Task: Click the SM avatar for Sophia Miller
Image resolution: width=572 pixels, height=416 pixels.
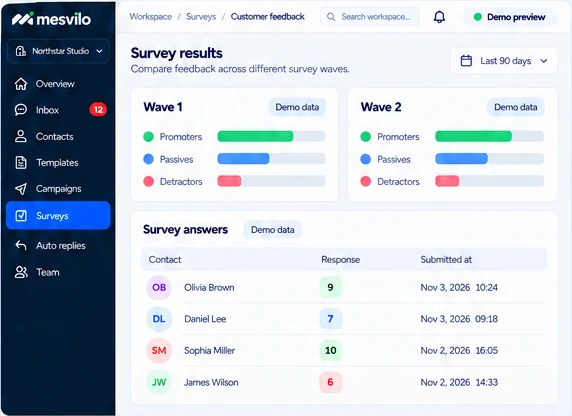Action: 159,351
